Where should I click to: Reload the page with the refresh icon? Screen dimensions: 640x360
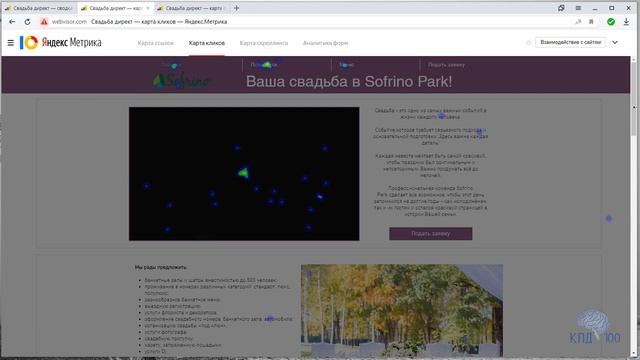point(27,22)
